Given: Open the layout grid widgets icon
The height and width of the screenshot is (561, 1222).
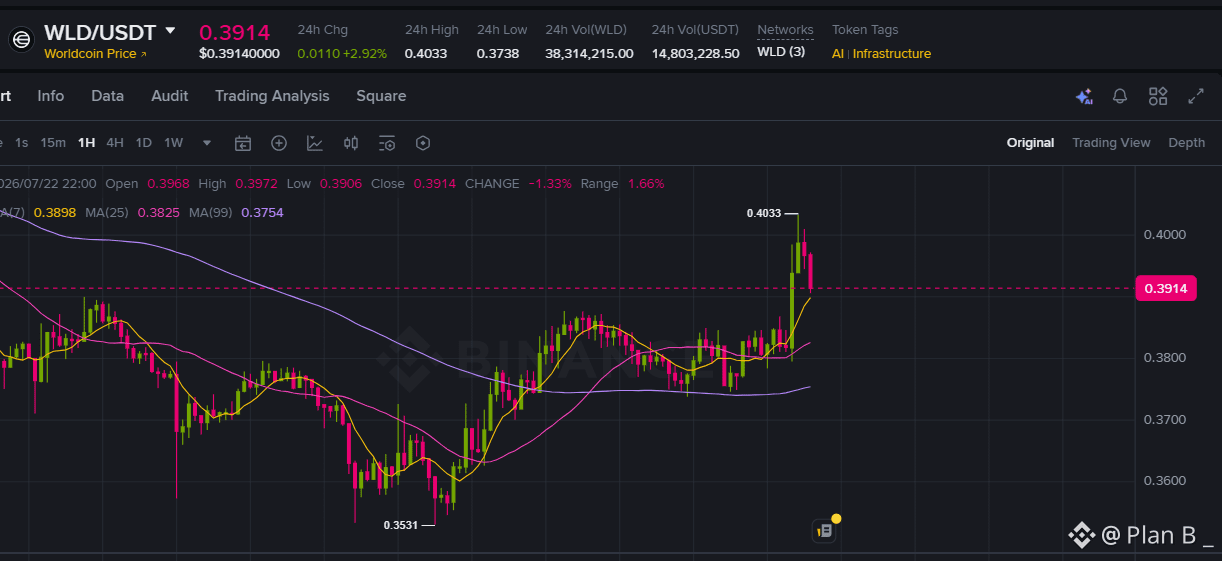Looking at the screenshot, I should coord(1158,96).
